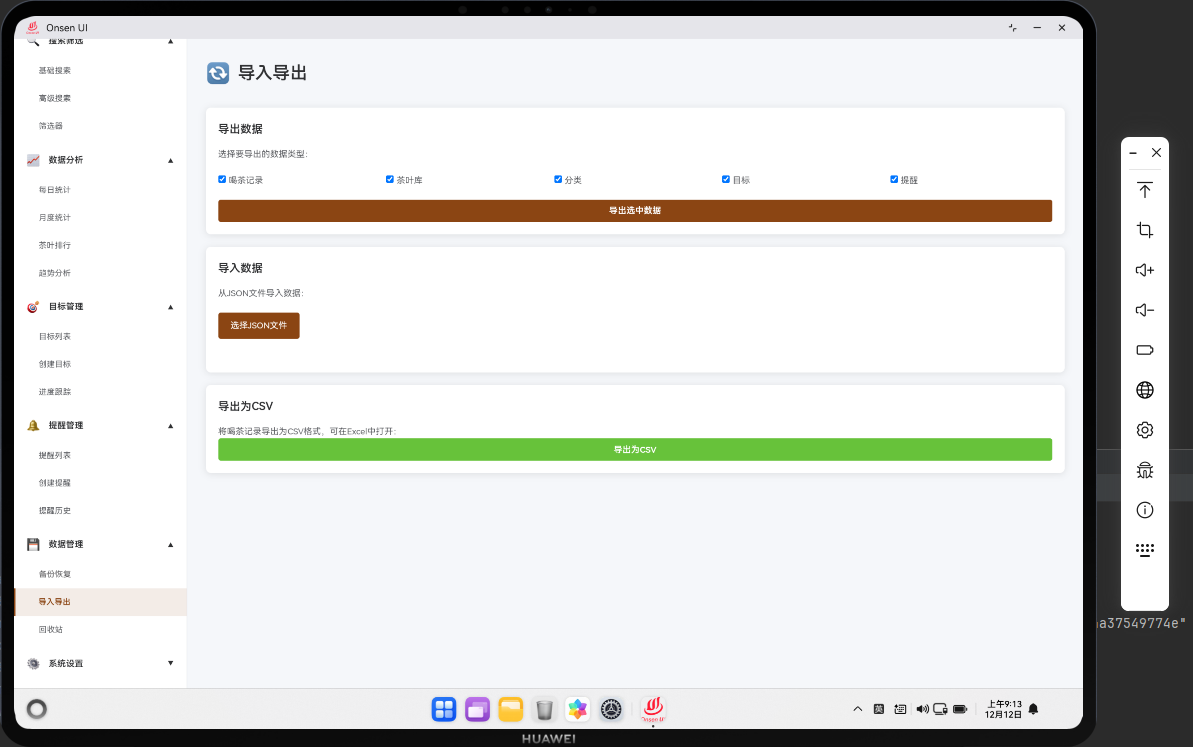Disable the 茶叶库 data type checkbox
This screenshot has width=1193, height=747.
click(x=390, y=179)
